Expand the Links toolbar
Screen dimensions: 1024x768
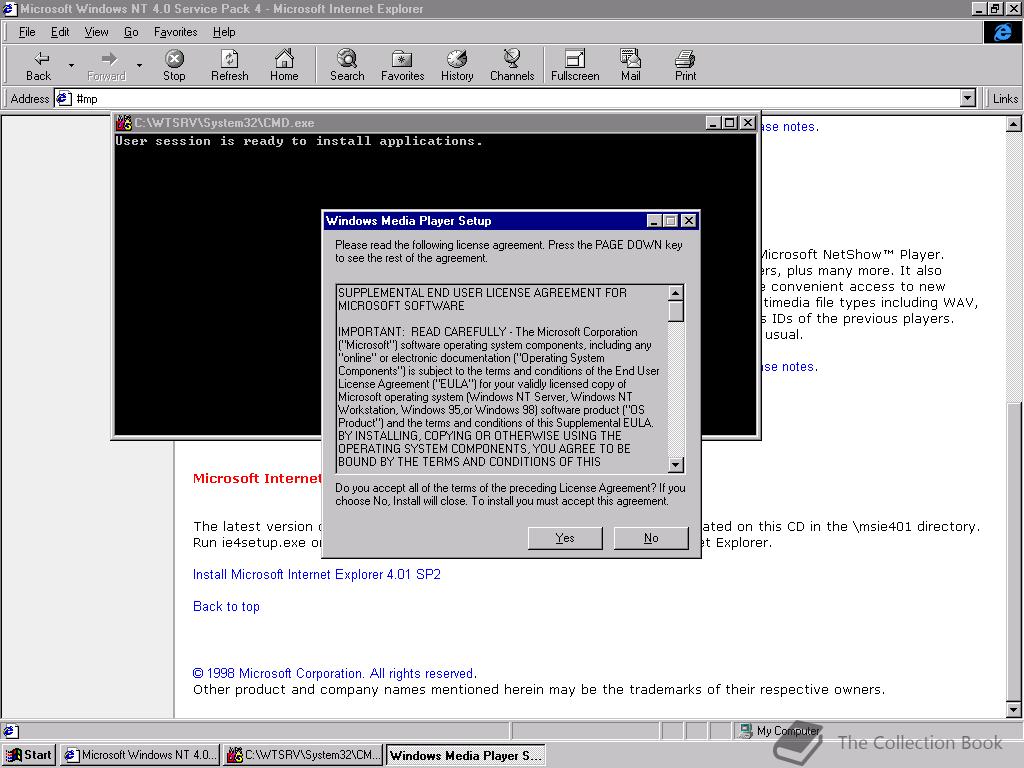(1004, 99)
